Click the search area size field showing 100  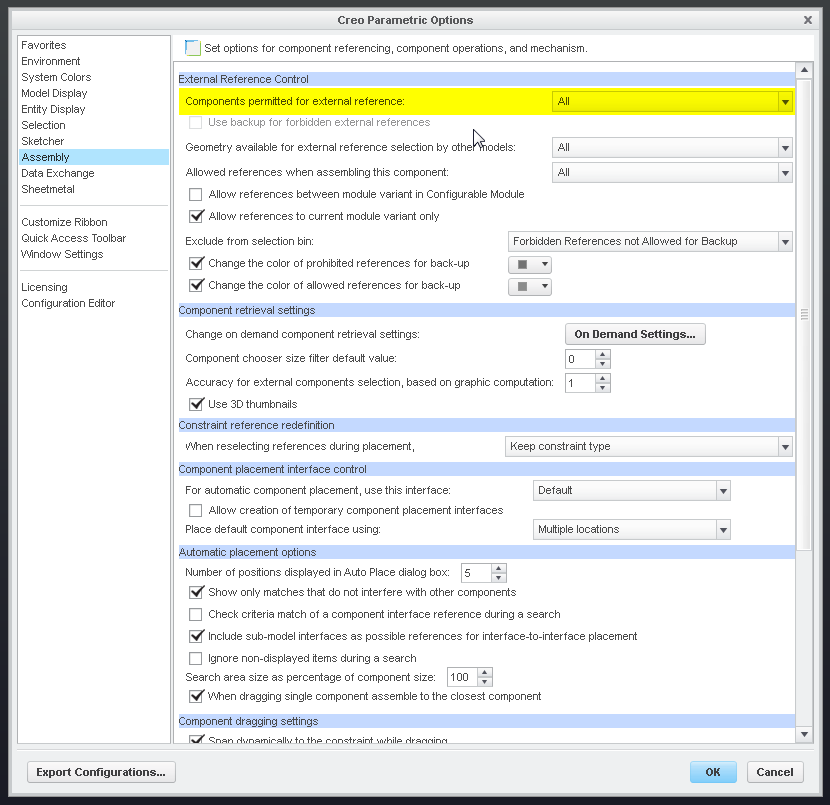coord(463,677)
